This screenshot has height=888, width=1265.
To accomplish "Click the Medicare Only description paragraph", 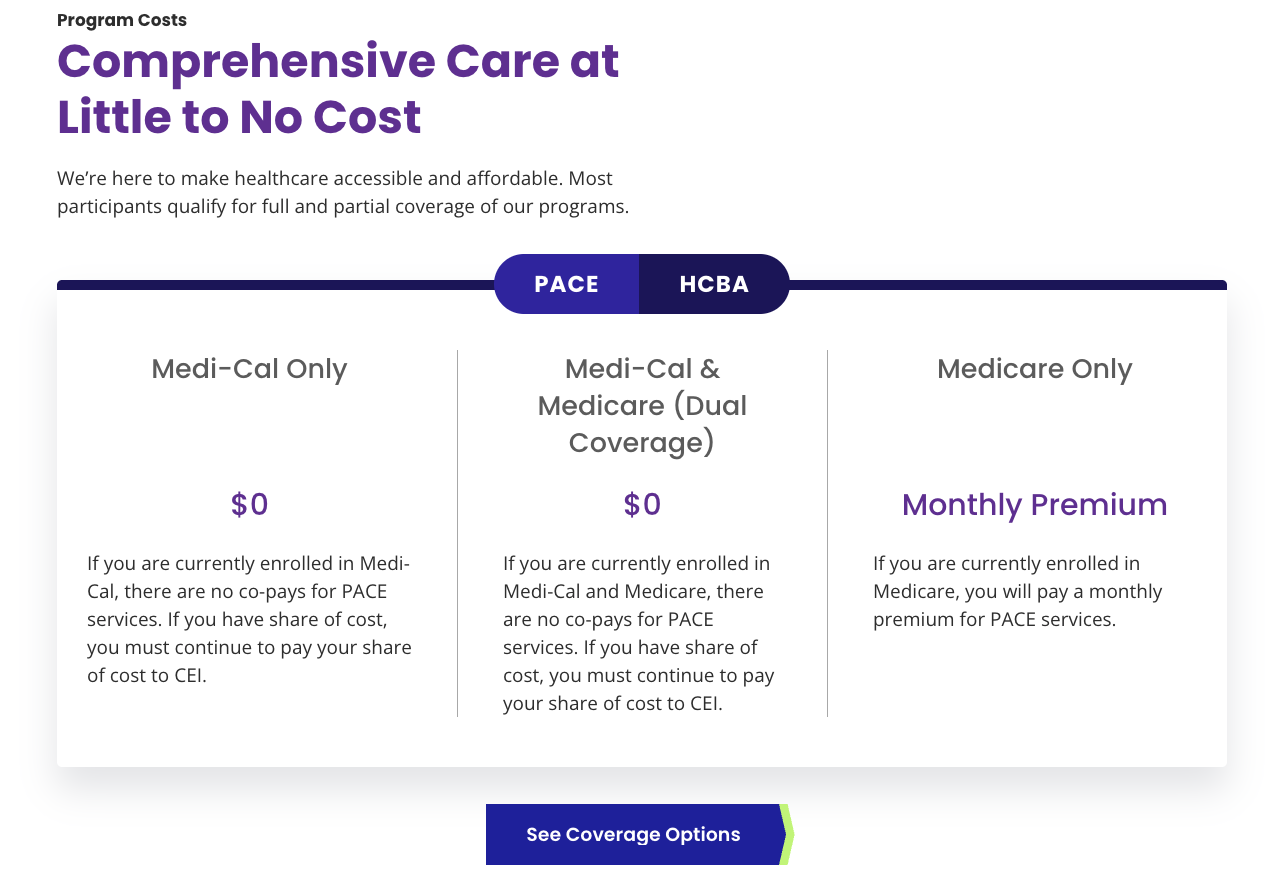I will coord(1018,591).
